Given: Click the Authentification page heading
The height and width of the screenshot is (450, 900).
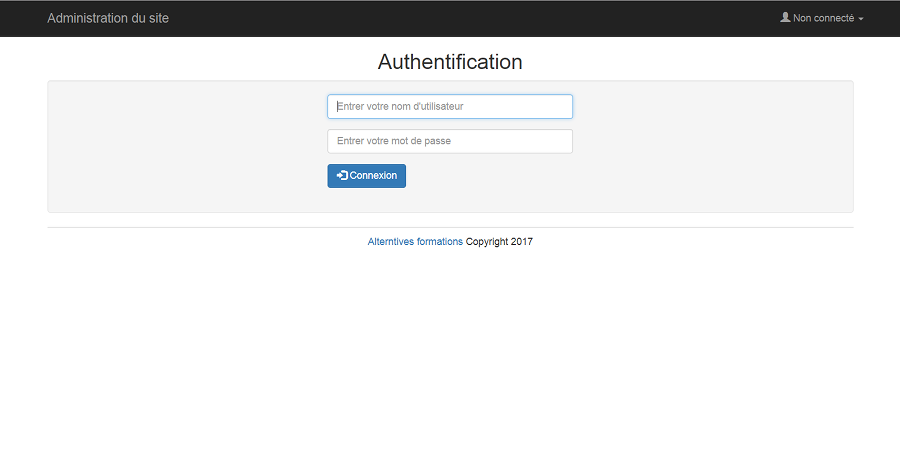Looking at the screenshot, I should (x=450, y=62).
